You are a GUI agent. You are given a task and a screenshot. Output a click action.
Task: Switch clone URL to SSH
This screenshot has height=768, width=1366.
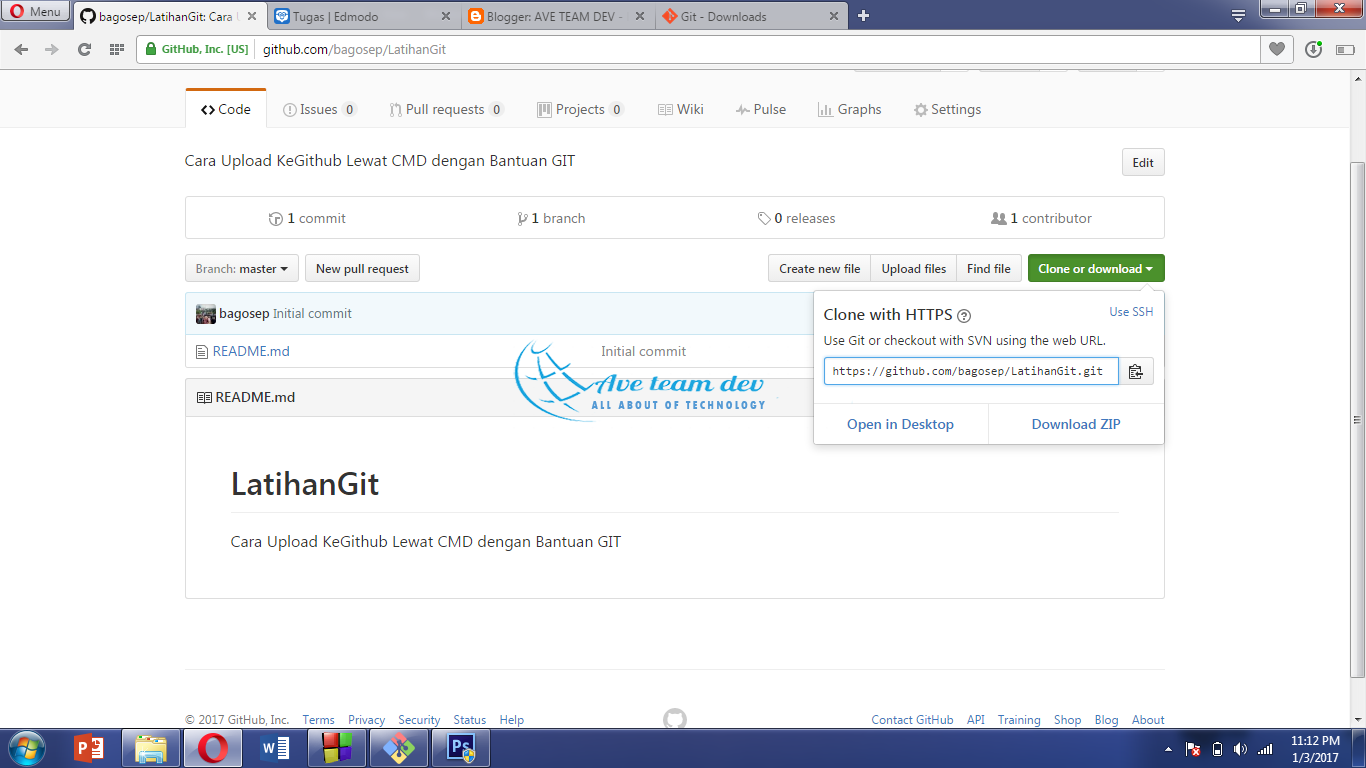pyautogui.click(x=1130, y=312)
